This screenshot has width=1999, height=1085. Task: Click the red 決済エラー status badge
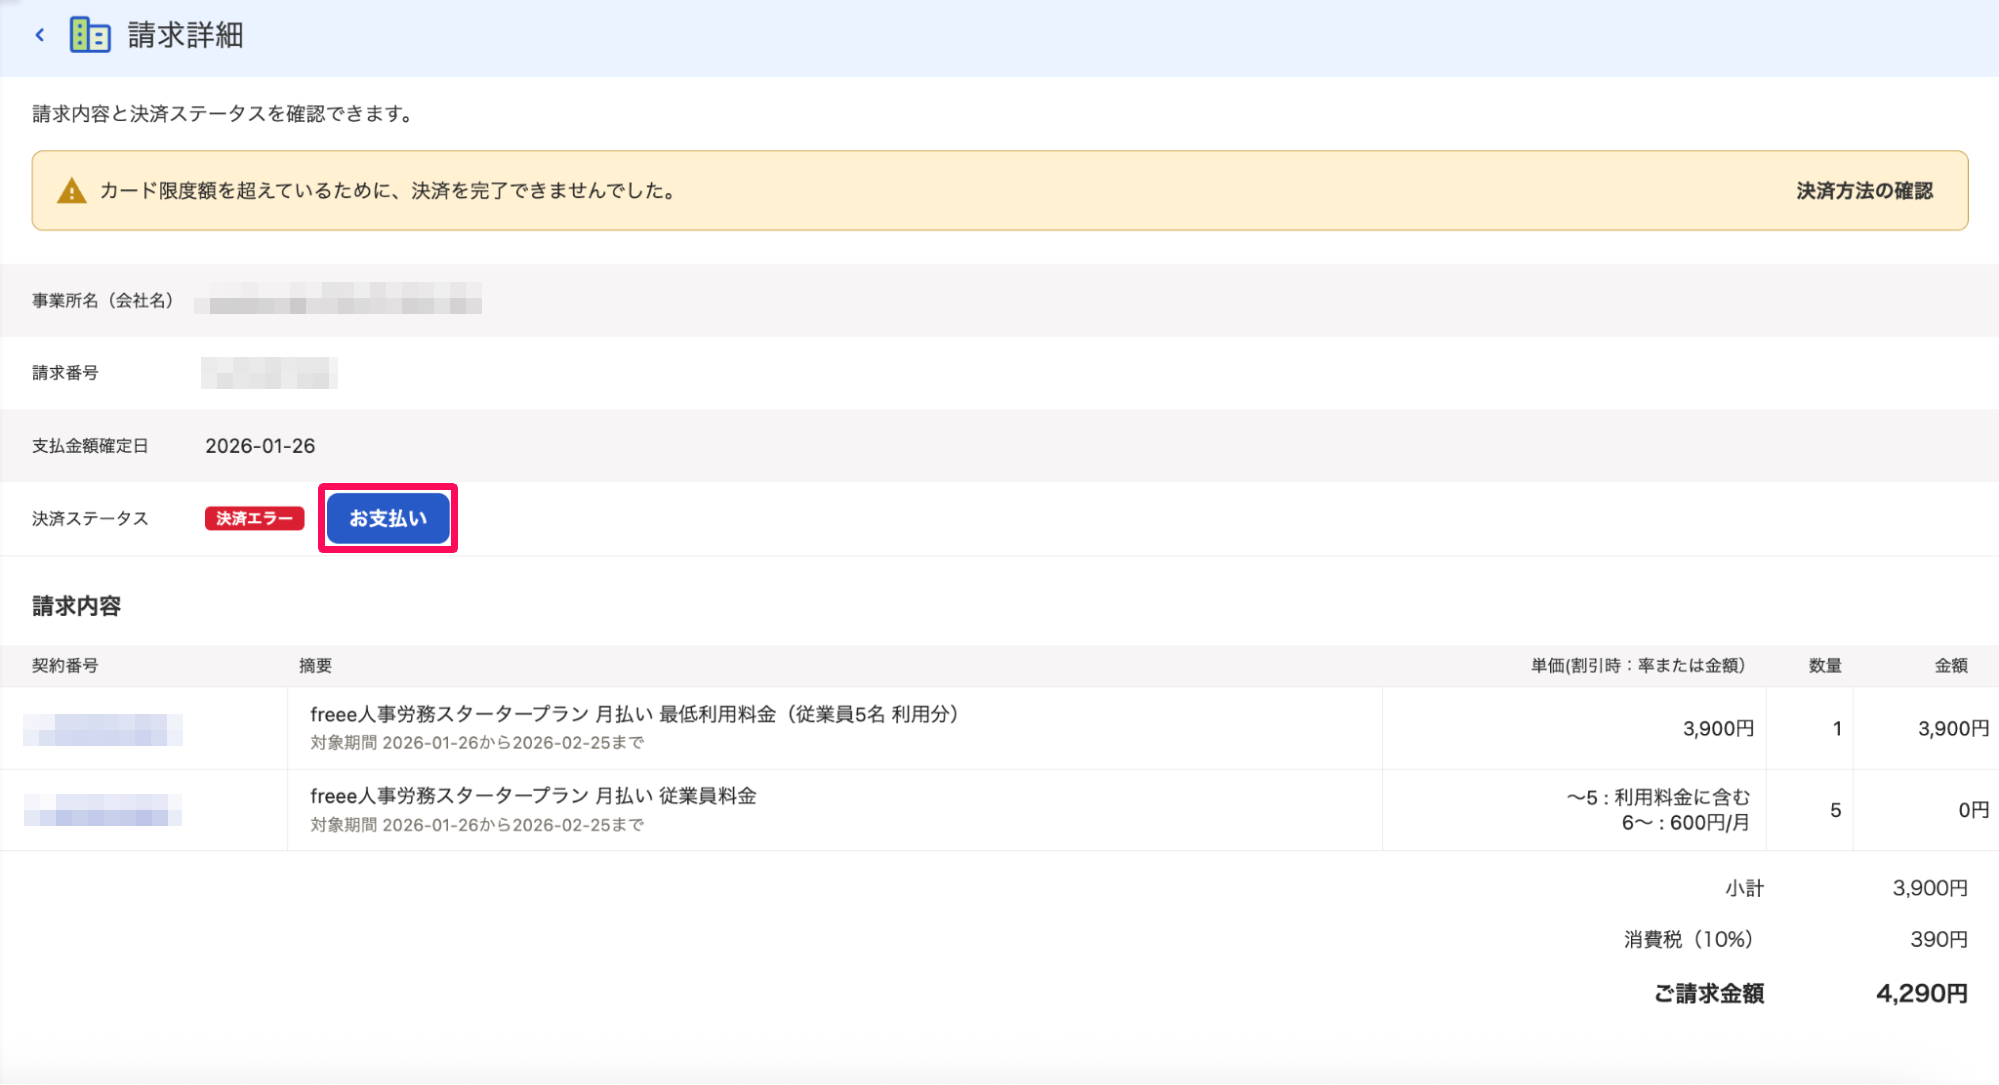254,518
